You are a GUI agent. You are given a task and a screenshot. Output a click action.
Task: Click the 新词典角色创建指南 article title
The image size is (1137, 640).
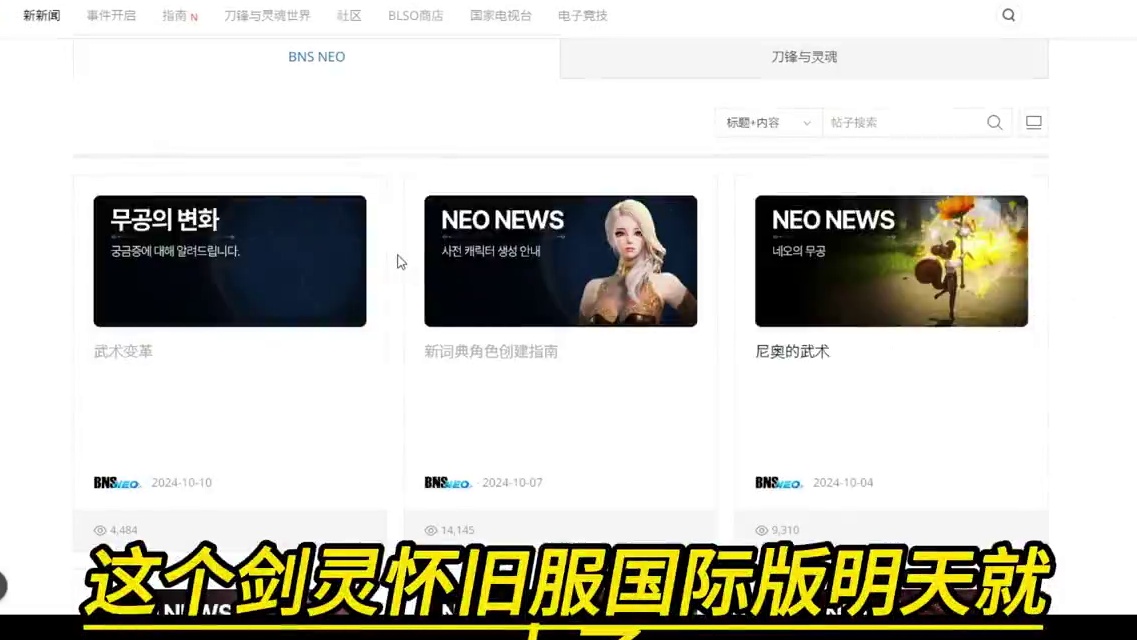click(x=490, y=351)
